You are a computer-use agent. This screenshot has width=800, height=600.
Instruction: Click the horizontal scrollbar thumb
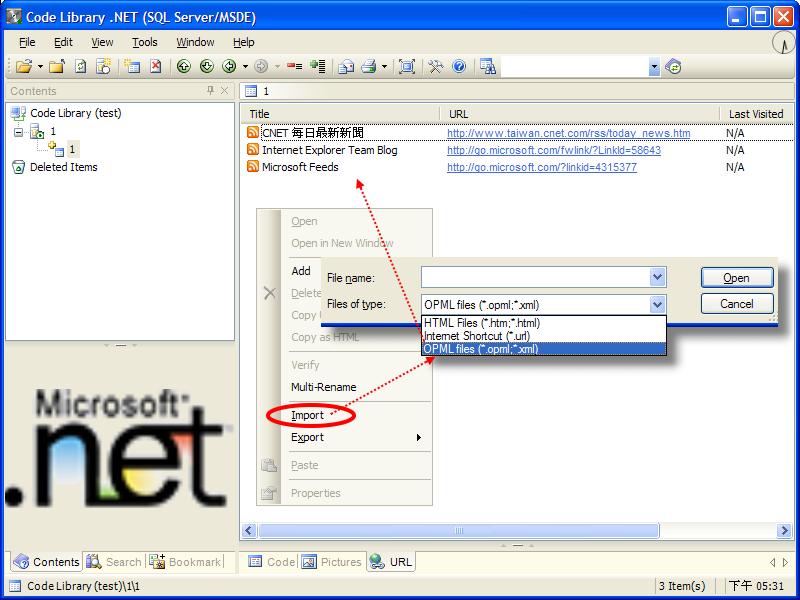(459, 531)
